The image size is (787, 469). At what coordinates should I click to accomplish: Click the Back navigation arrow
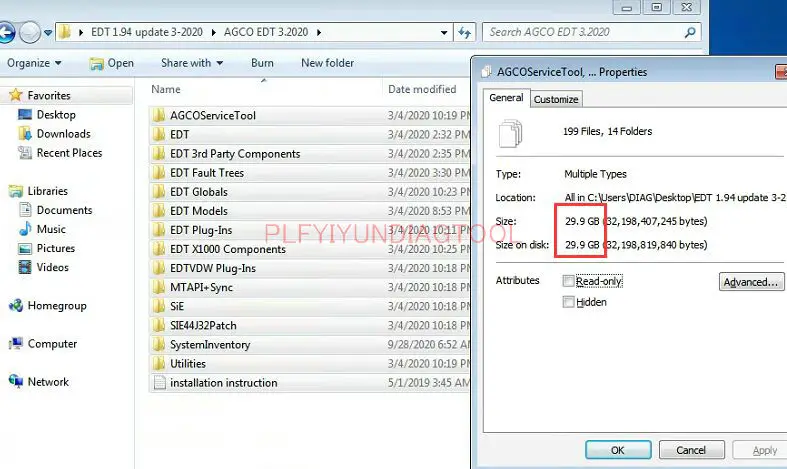coord(6,33)
